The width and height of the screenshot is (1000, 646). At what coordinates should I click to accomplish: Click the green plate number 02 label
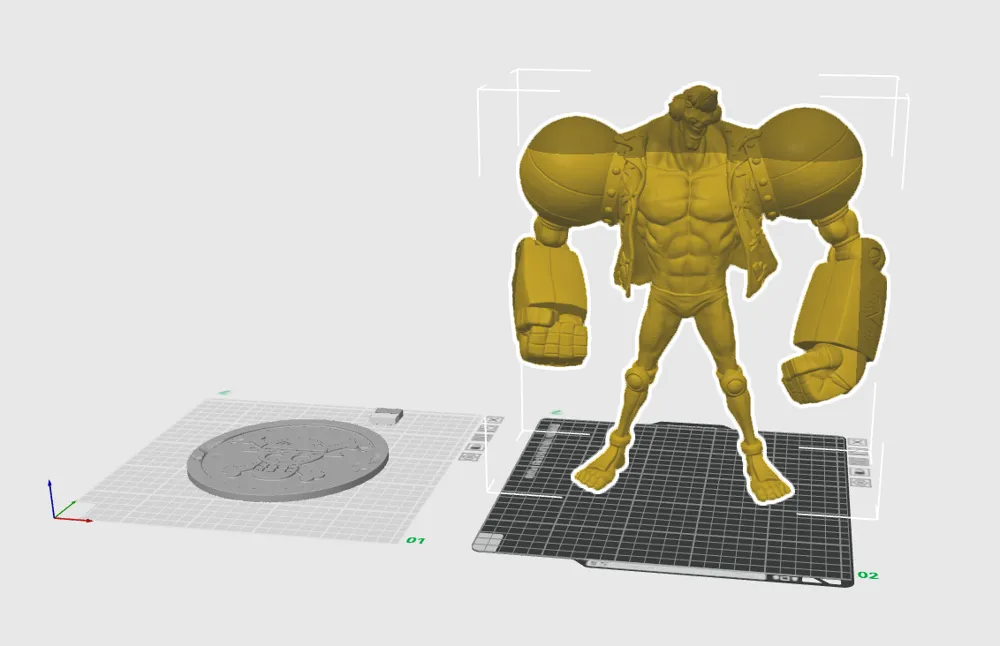pyautogui.click(x=868, y=575)
